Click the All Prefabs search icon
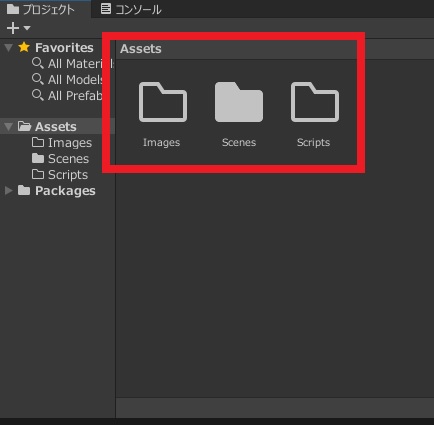This screenshot has width=434, height=425. coord(37,95)
